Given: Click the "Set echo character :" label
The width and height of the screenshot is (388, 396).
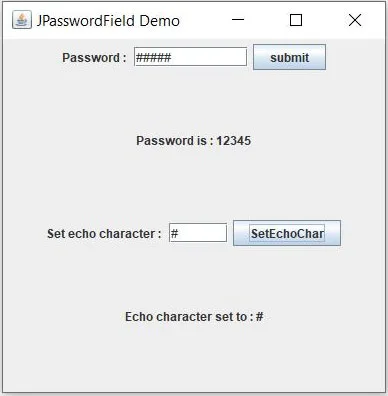Looking at the screenshot, I should click(104, 234).
